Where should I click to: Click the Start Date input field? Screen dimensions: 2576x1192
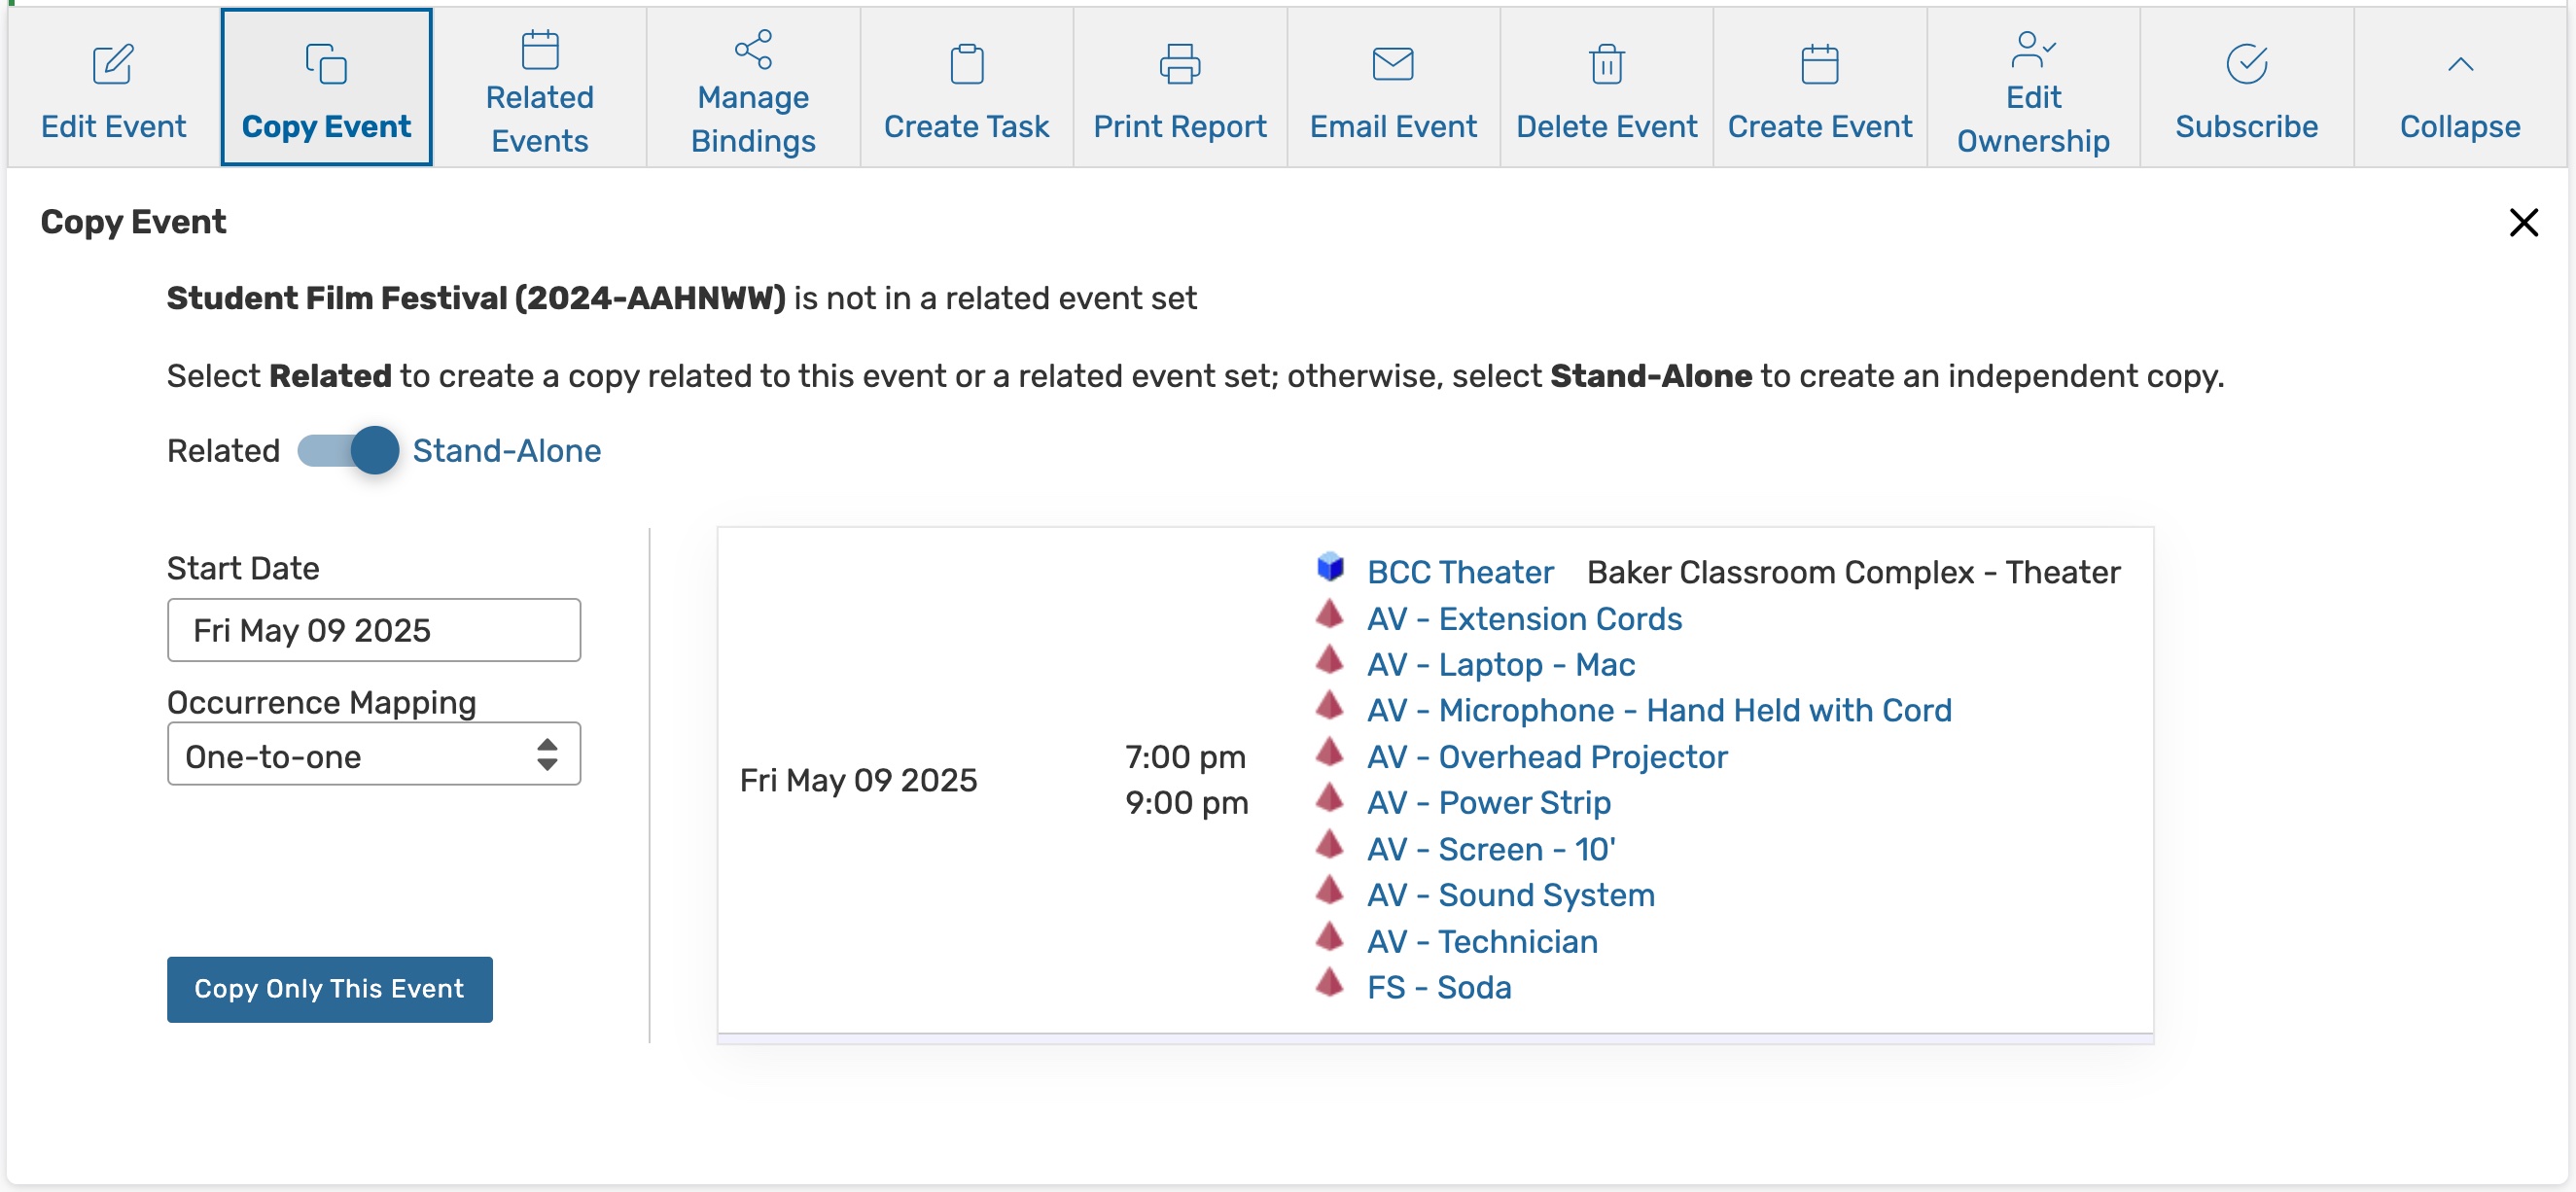[x=373, y=631]
